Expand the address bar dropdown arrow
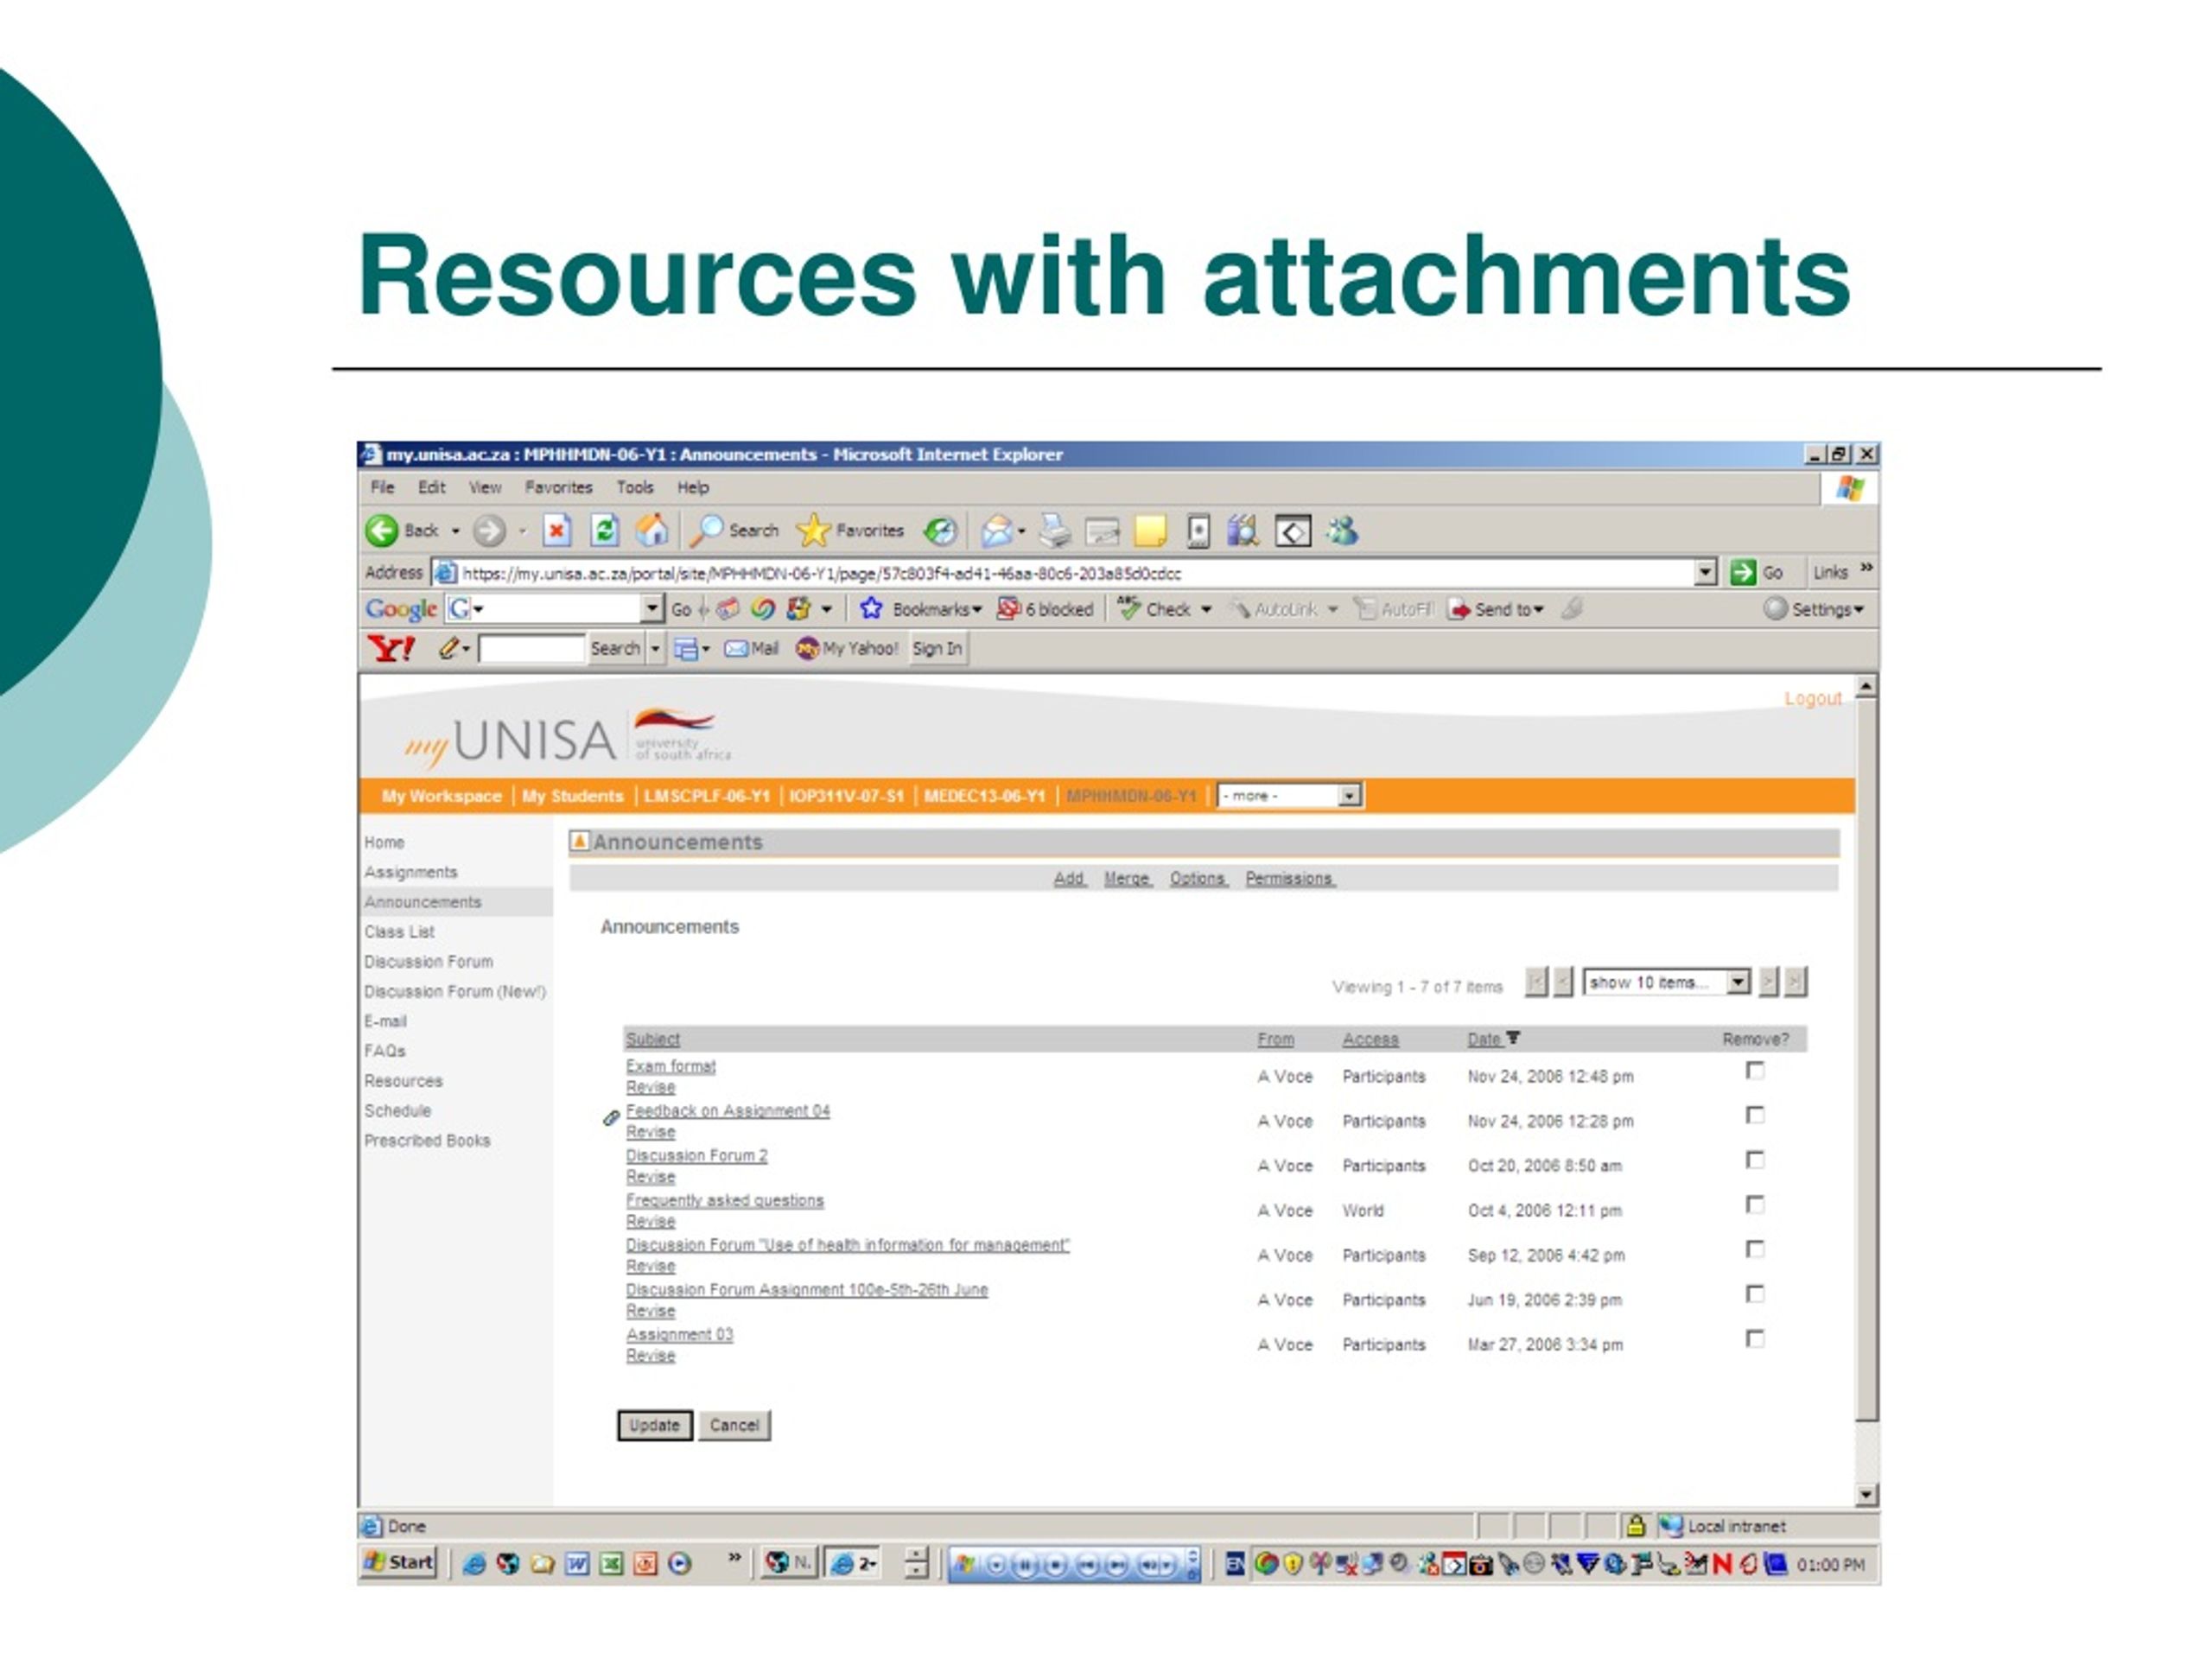Viewport: 2212px width, 1659px height. [x=1706, y=572]
